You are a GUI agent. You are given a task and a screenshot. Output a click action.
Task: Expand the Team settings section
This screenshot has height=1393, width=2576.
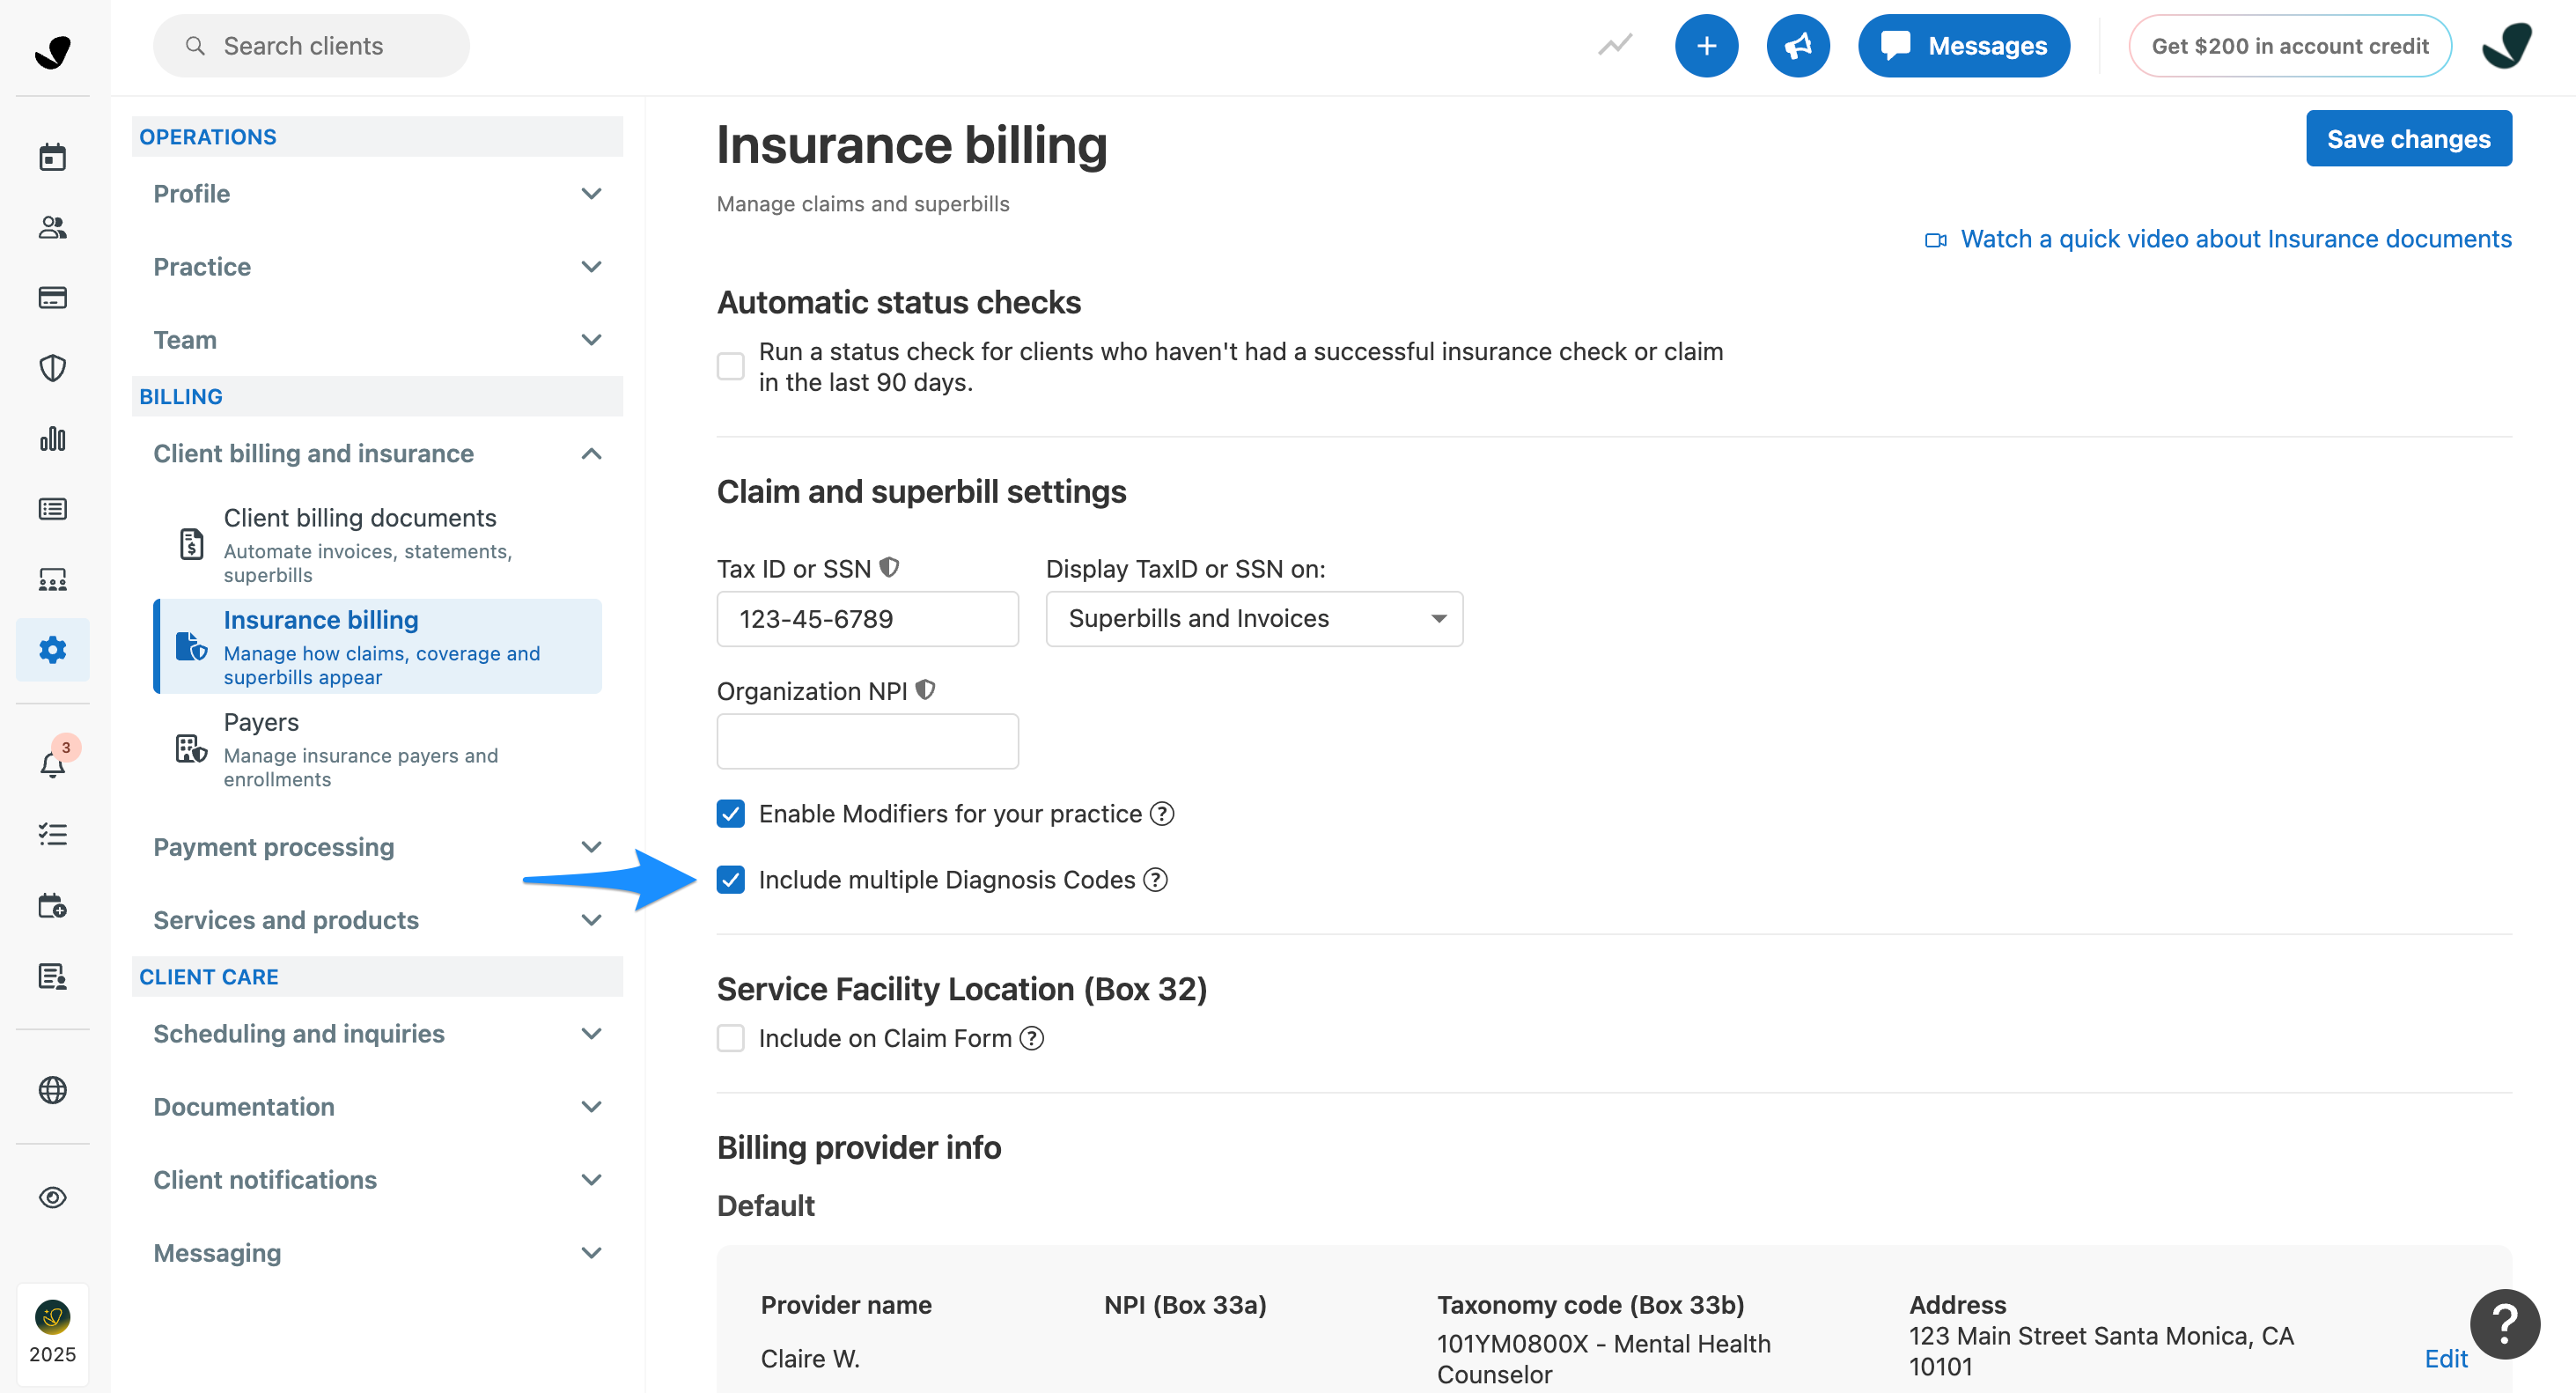(x=377, y=340)
